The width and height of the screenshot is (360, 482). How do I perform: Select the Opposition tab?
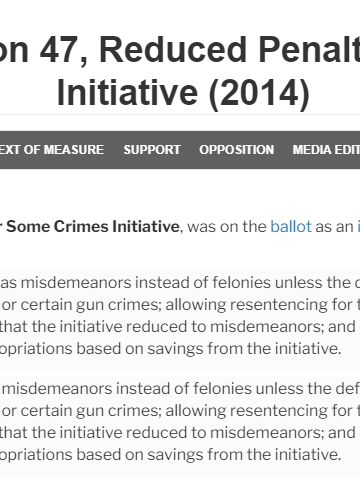(x=237, y=150)
